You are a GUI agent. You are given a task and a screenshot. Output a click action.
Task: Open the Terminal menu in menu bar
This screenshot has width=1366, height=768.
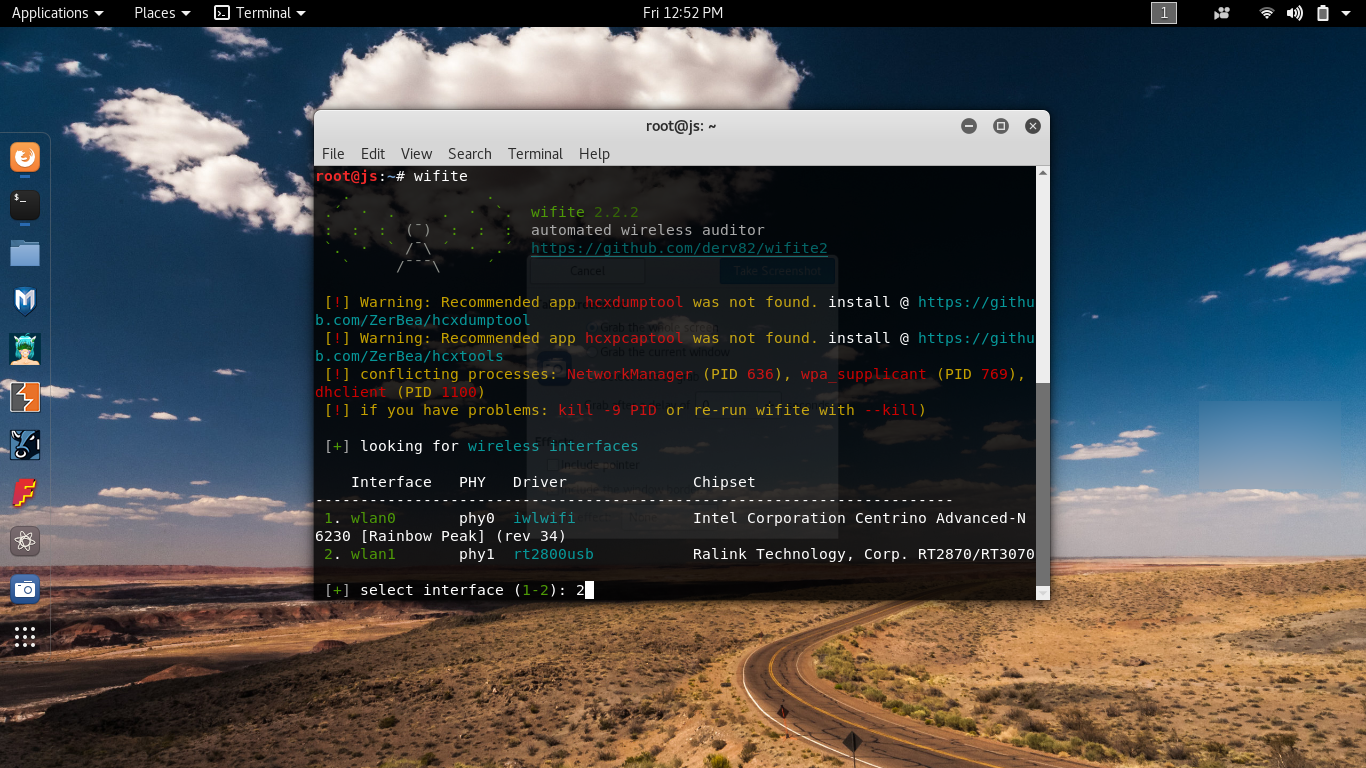[x=535, y=154]
